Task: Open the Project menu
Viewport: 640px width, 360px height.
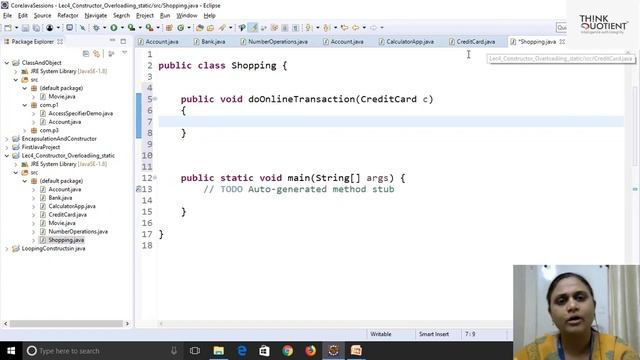Action: 145,16
